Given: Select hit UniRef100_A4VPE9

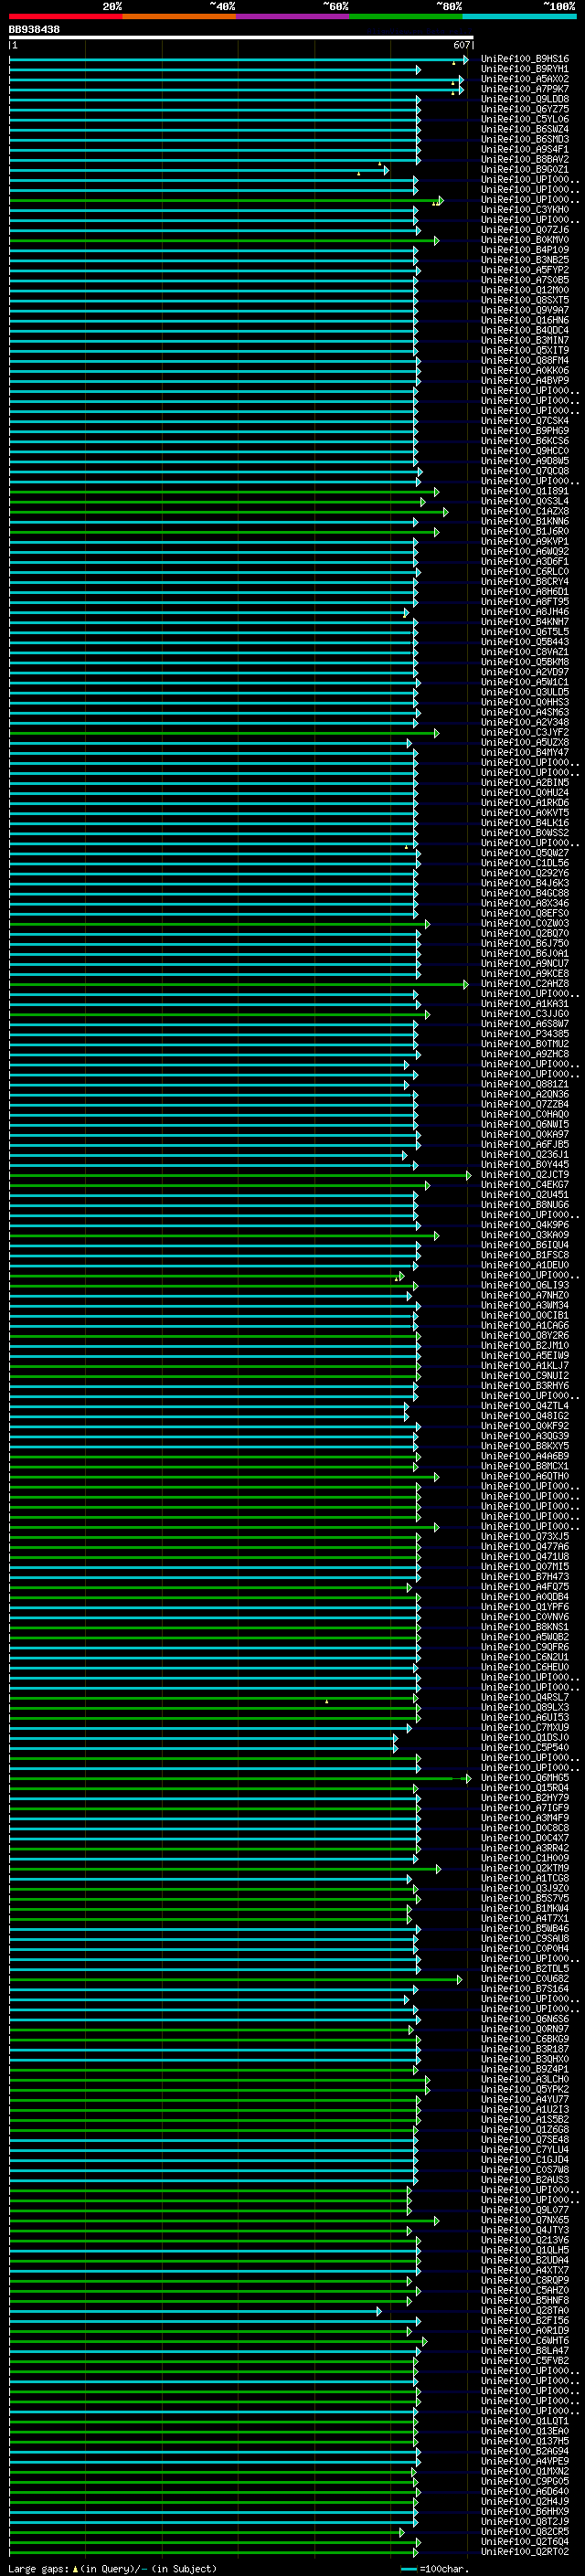Looking at the screenshot, I should point(525,2461).
